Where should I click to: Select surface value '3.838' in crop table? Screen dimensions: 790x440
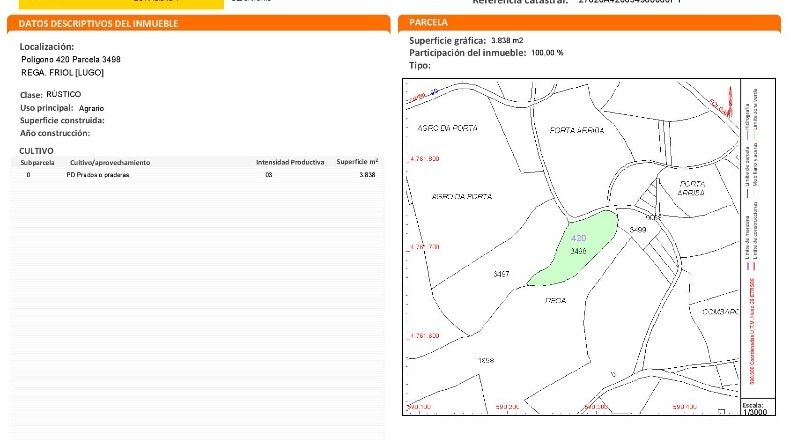pos(367,175)
